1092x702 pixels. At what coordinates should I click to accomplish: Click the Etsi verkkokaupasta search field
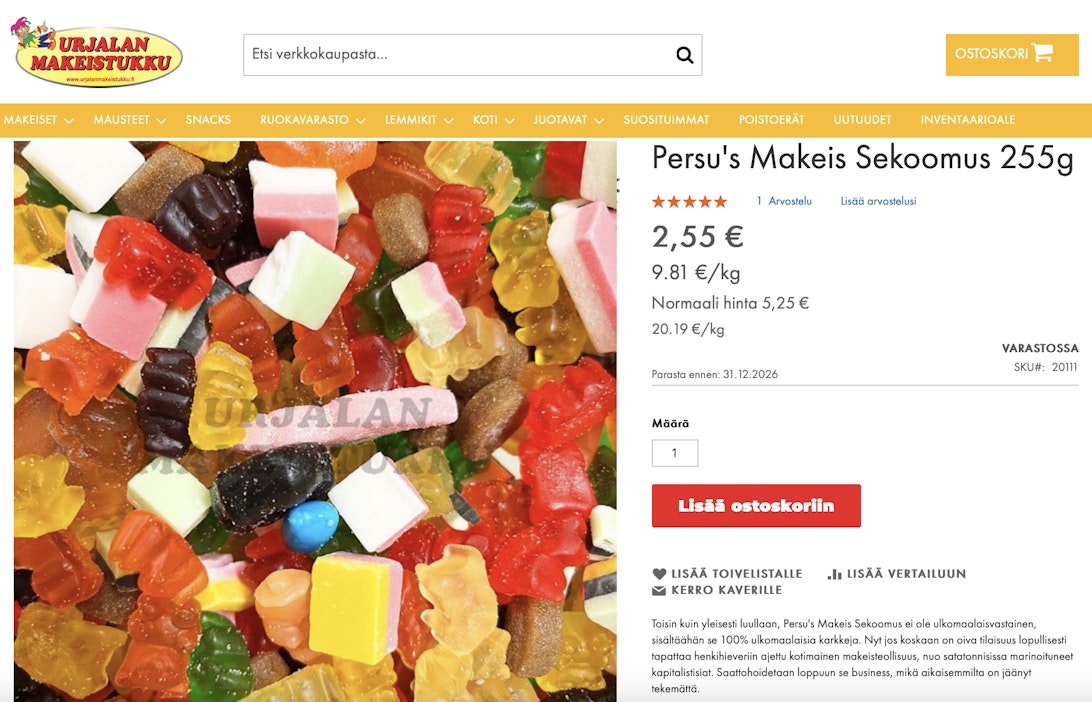click(455, 55)
